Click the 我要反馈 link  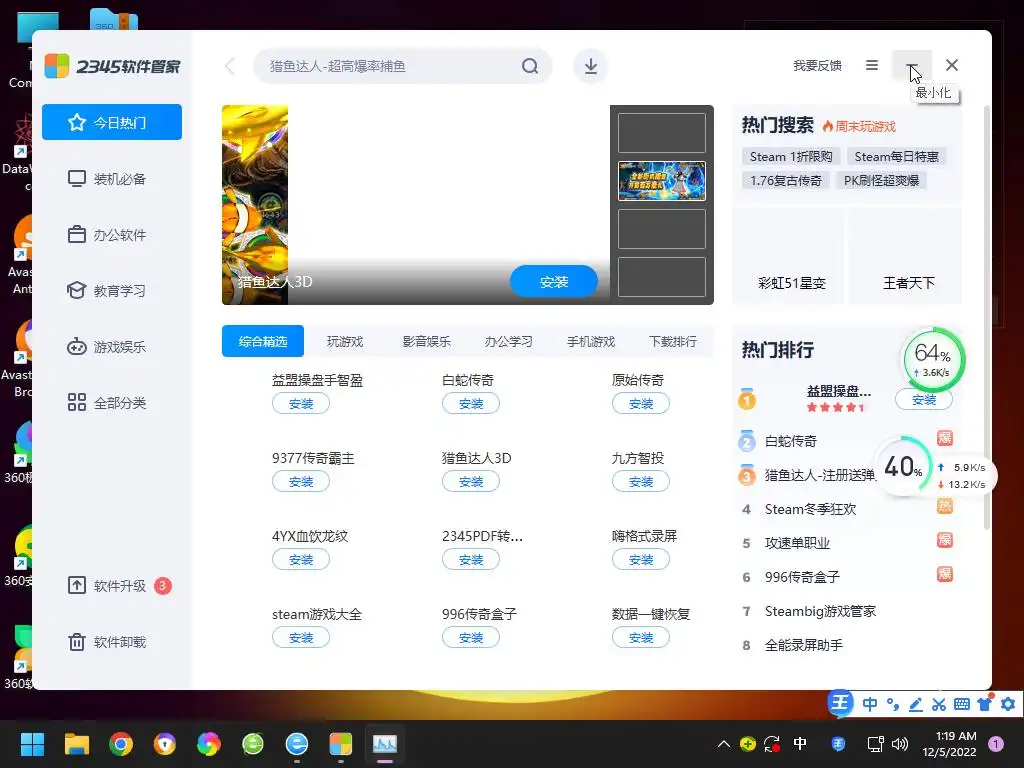817,65
